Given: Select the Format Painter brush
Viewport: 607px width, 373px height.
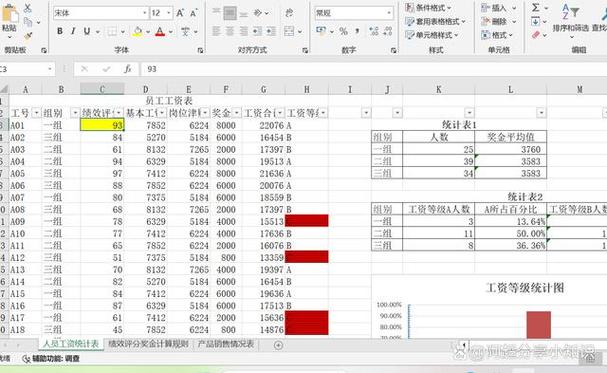Looking at the screenshot, I should tap(28, 36).
